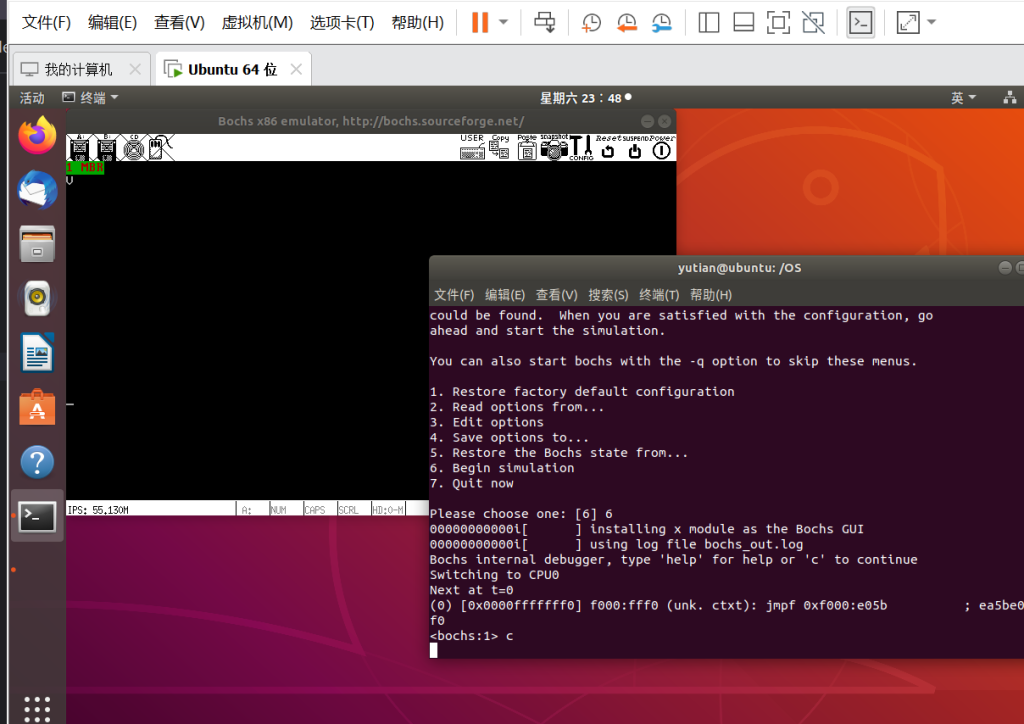Open Firefox from the Ubuntu dock
This screenshot has width=1024, height=724.
pos(37,135)
